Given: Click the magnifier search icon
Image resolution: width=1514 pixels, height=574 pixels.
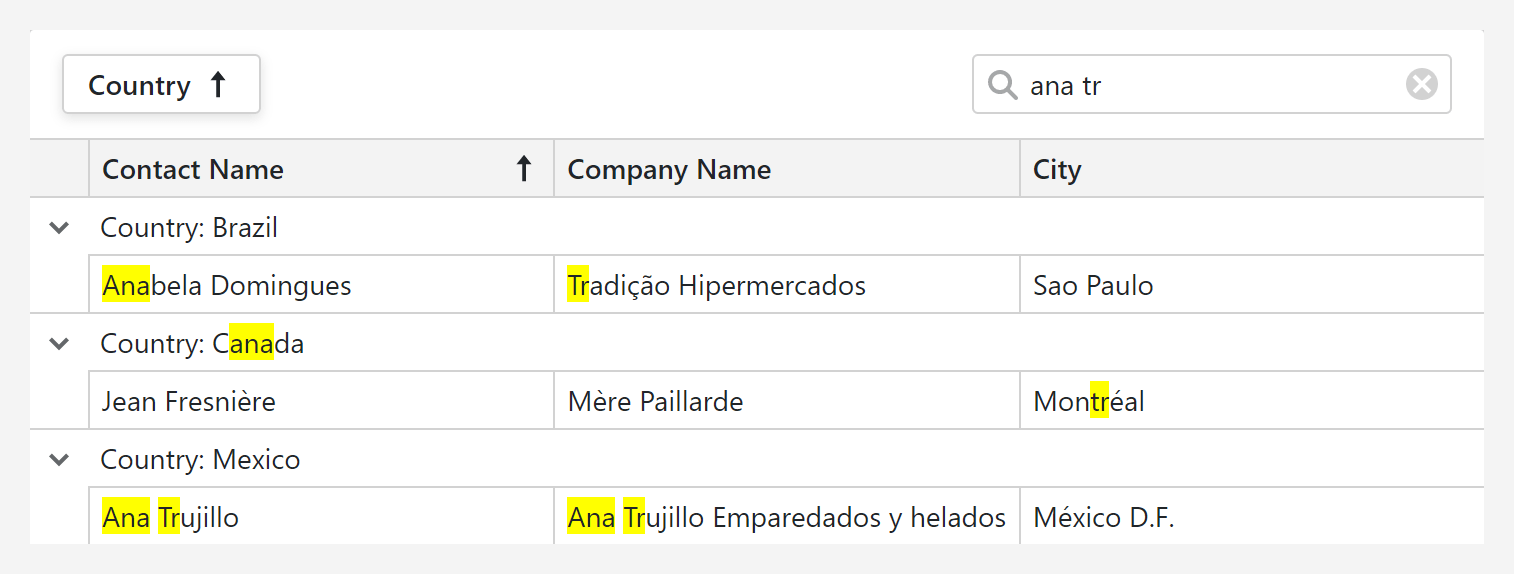Looking at the screenshot, I should tap(1001, 85).
